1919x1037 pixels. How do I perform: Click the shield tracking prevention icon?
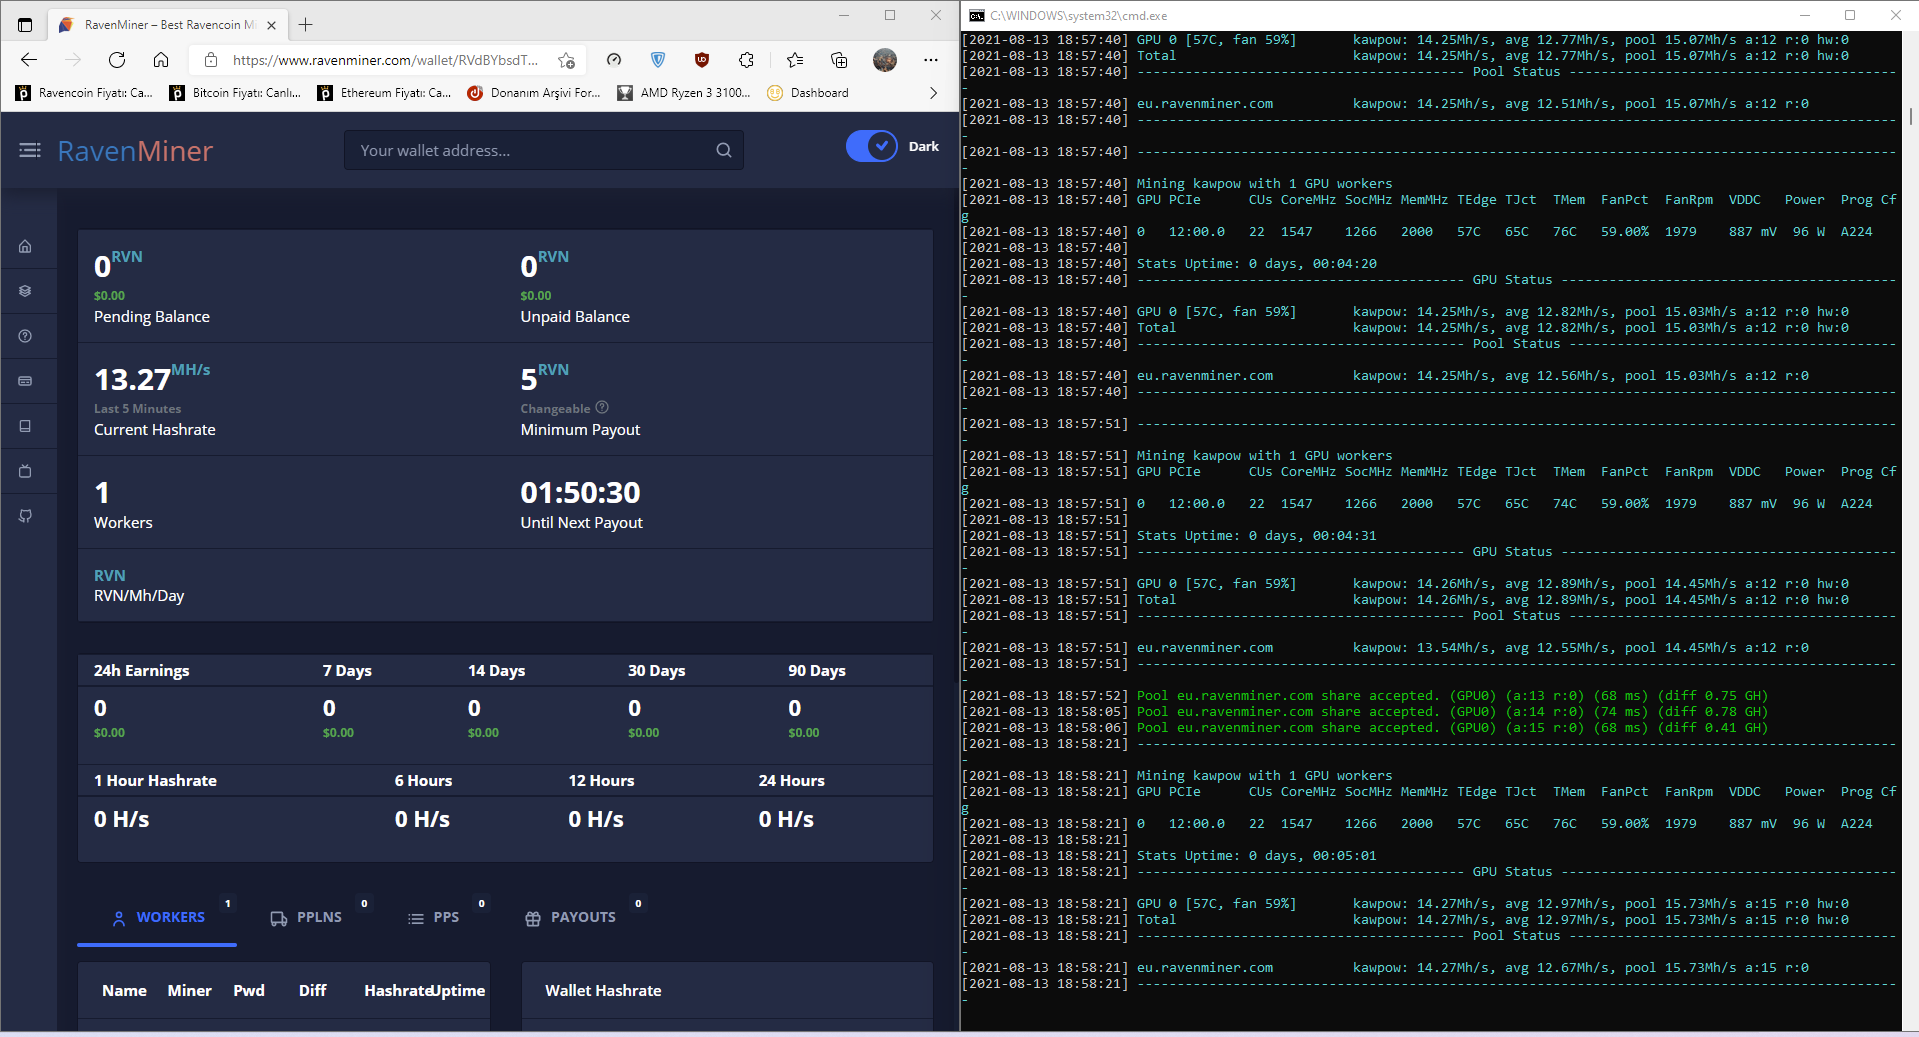[x=658, y=60]
